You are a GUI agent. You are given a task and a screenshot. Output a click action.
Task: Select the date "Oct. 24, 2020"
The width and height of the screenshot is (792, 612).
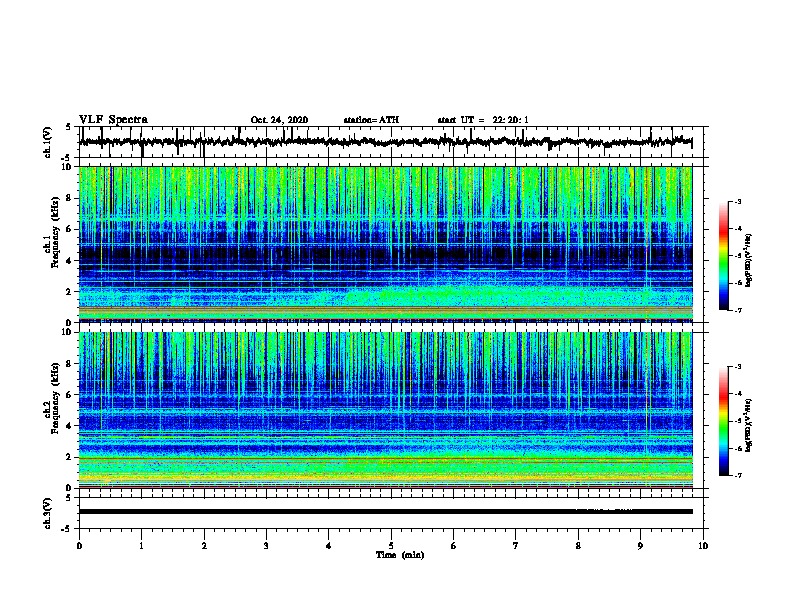pos(279,120)
